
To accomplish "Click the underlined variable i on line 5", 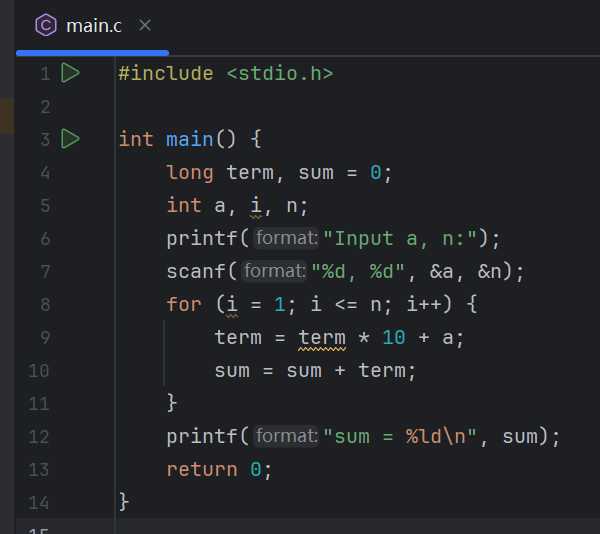I will (x=255, y=205).
